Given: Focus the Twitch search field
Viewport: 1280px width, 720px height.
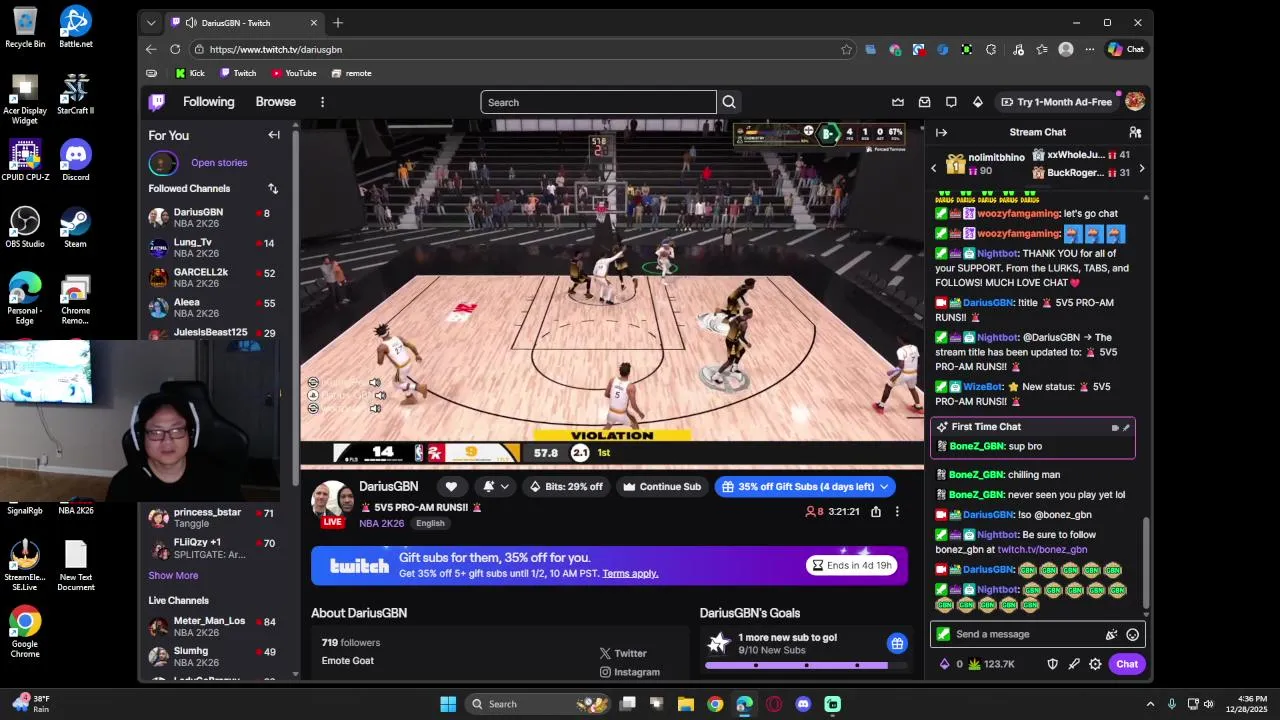Looking at the screenshot, I should pyautogui.click(x=598, y=102).
